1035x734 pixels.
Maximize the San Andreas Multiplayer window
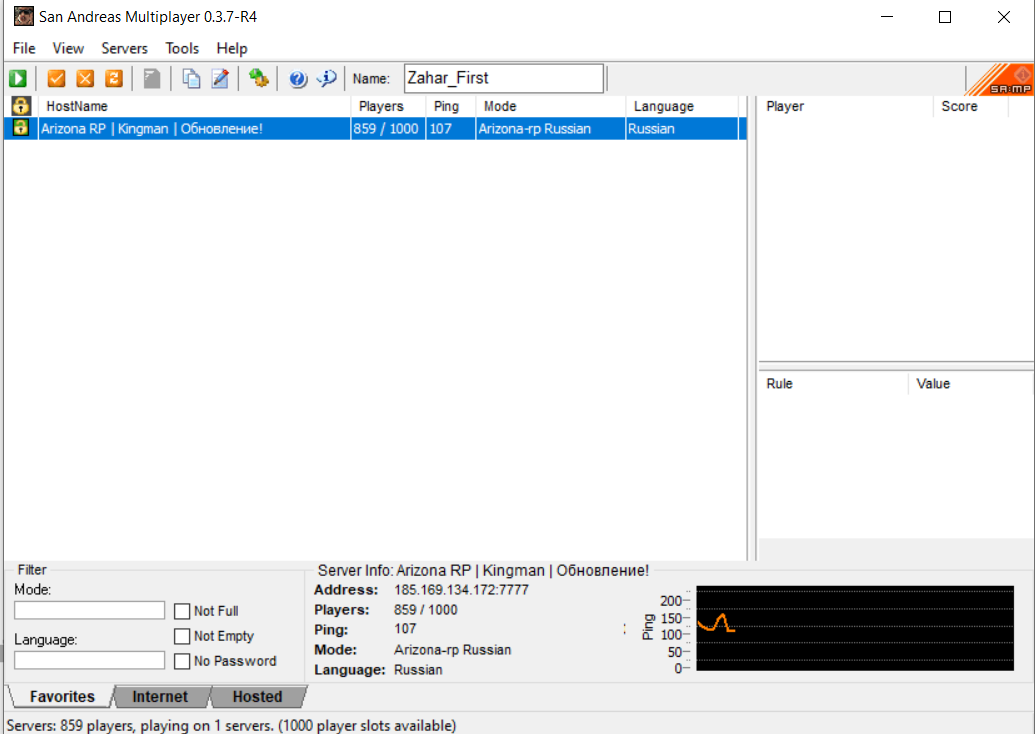click(x=945, y=17)
